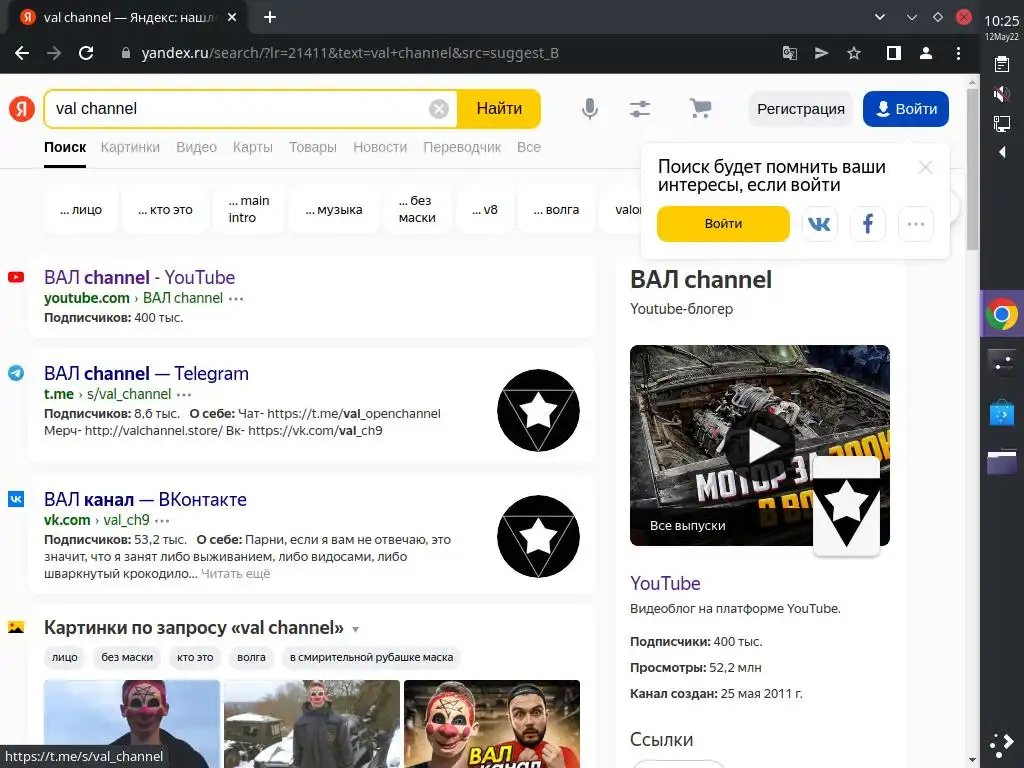This screenshot has height=768, width=1024.
Task: Open Chrome three-dot menu
Action: tap(958, 53)
